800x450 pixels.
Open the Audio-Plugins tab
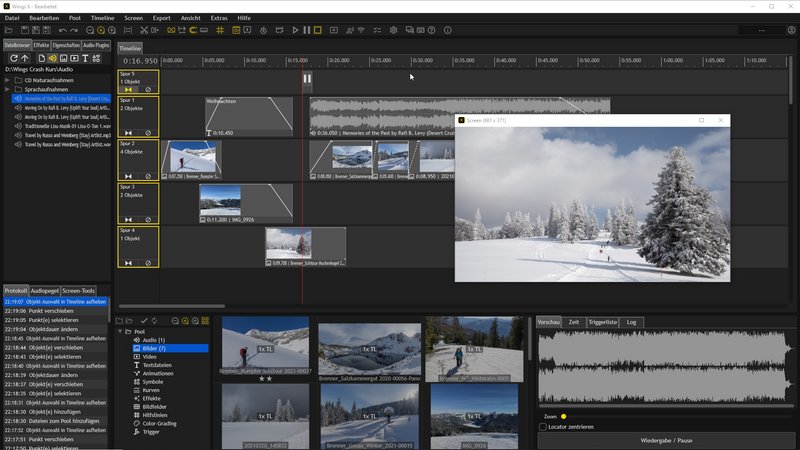(96, 45)
